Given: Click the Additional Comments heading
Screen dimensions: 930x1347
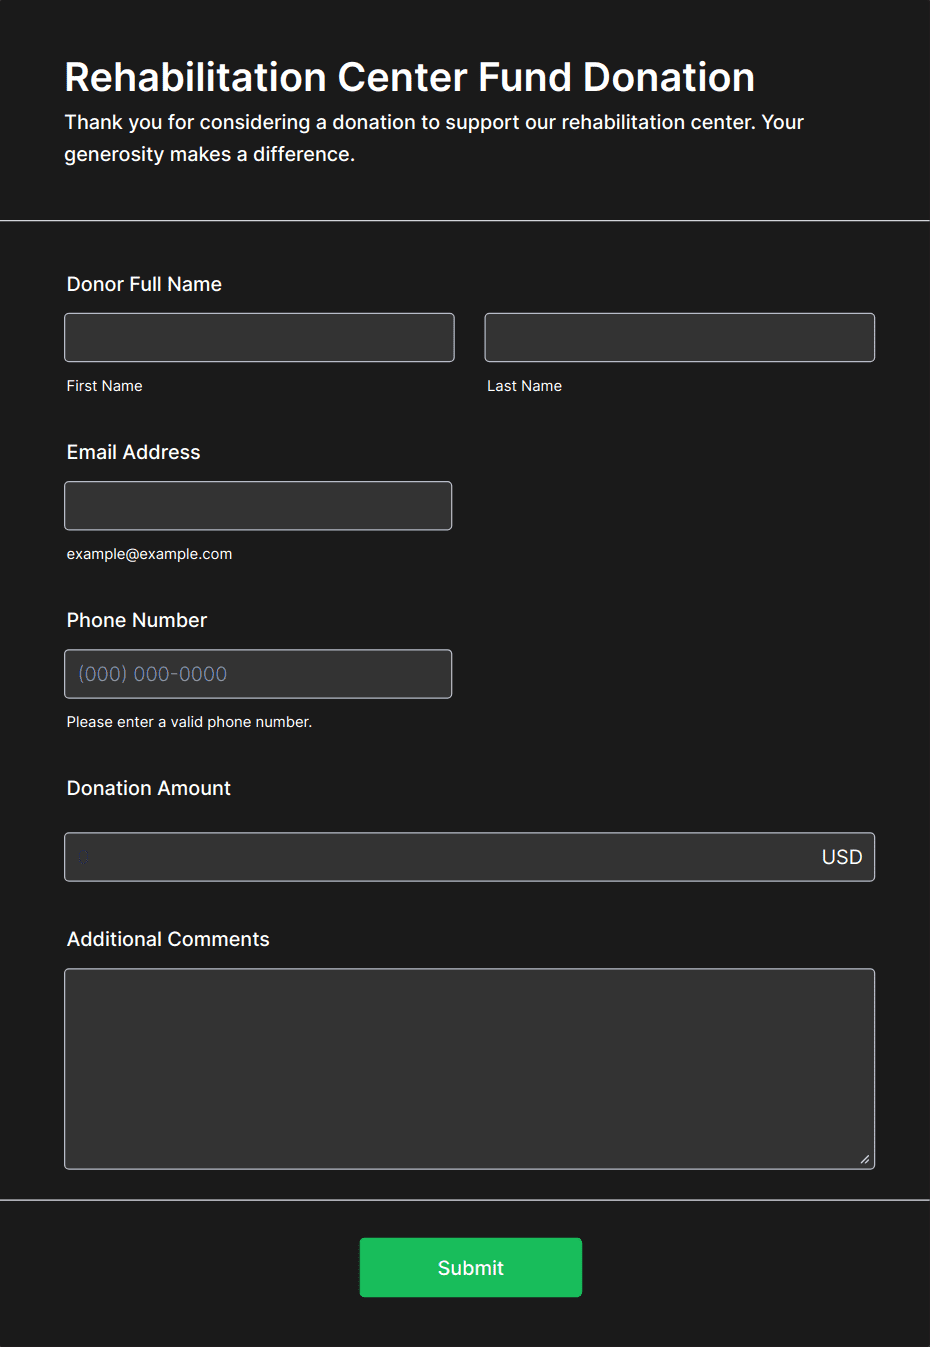Looking at the screenshot, I should 168,939.
